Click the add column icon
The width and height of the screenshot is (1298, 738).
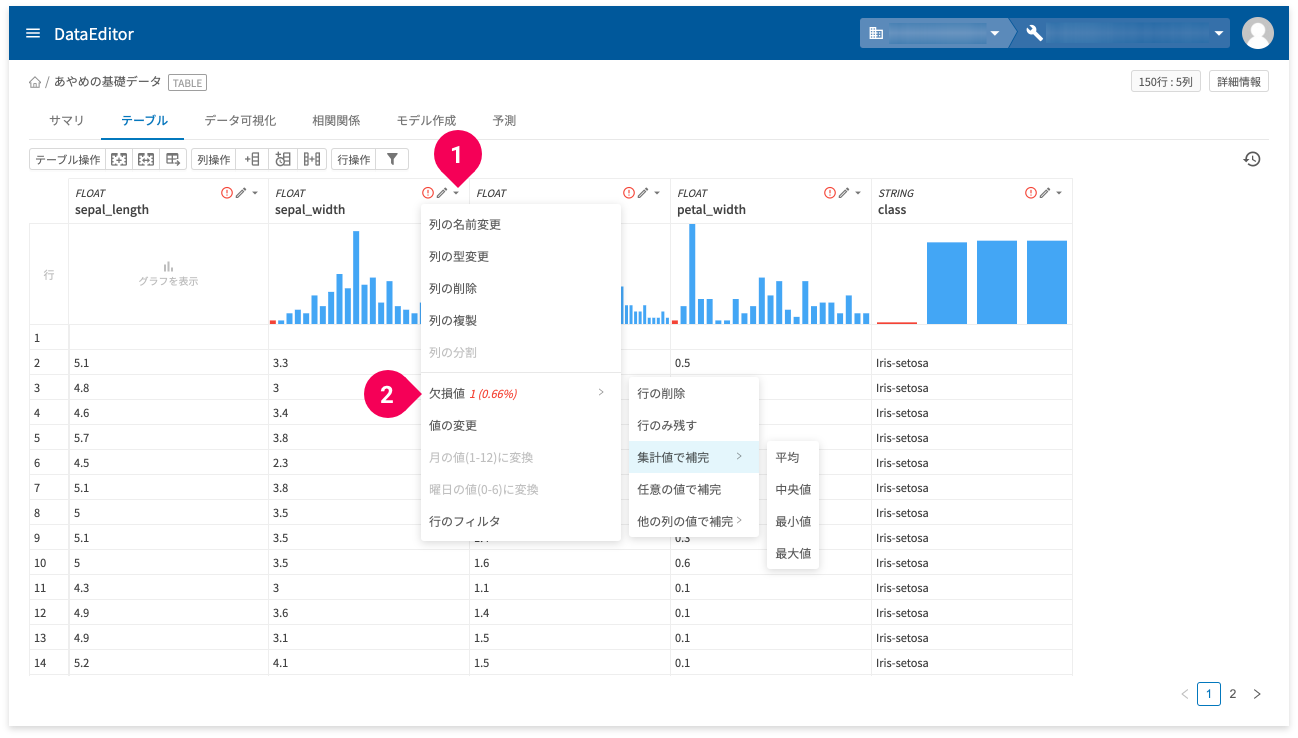point(253,159)
